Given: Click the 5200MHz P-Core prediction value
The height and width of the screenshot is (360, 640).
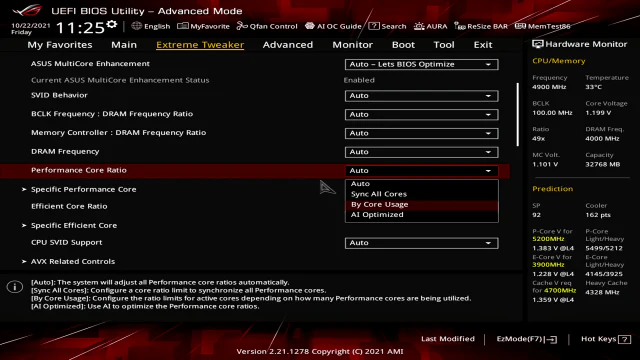Looking at the screenshot, I should point(548,239).
